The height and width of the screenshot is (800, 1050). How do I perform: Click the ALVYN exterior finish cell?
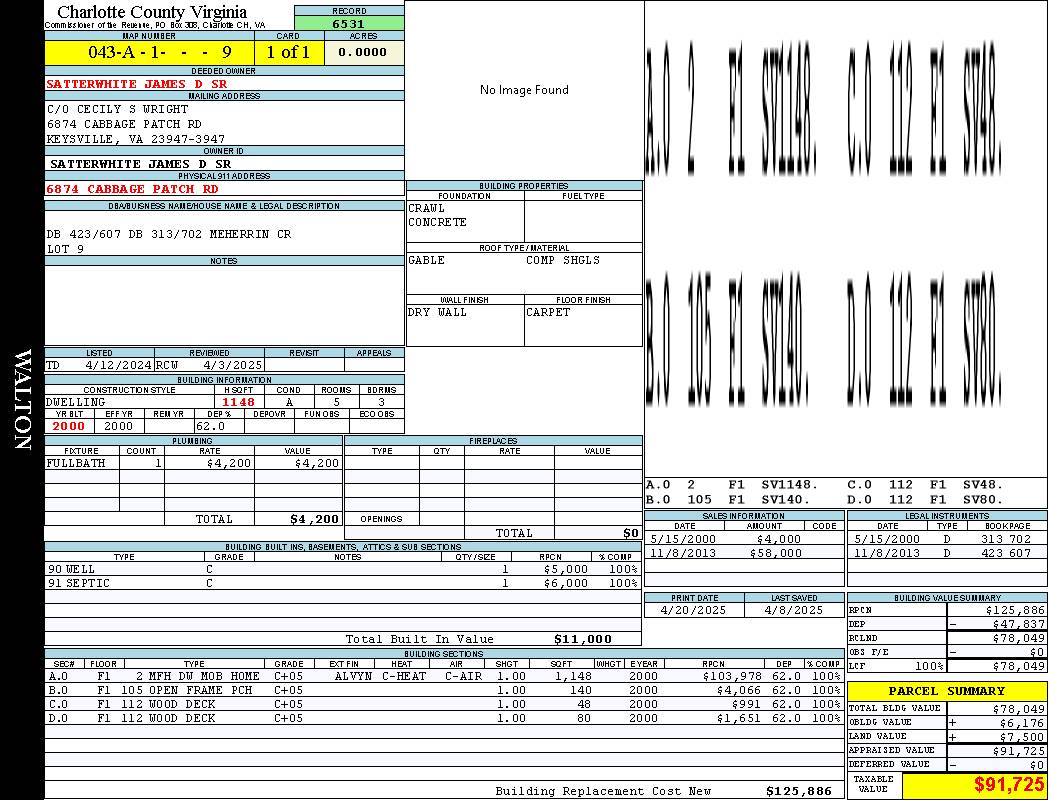pyautogui.click(x=353, y=676)
